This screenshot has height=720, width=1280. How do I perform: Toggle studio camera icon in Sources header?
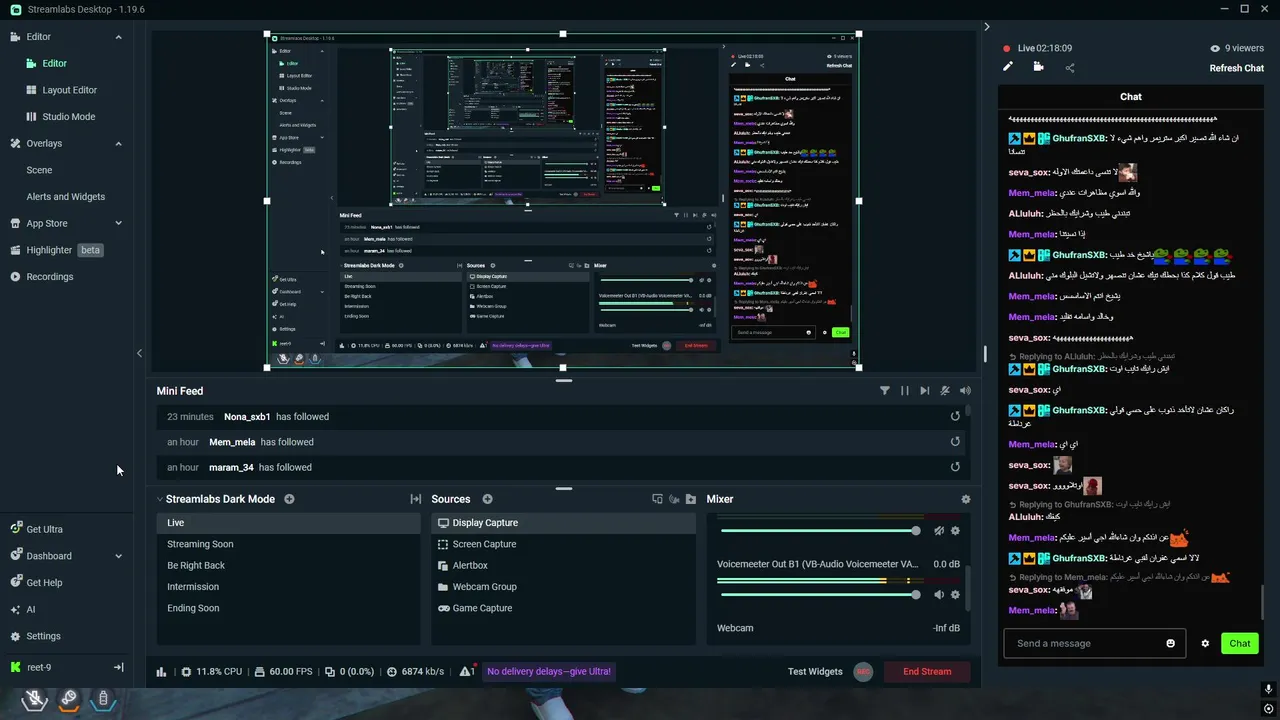[x=674, y=499]
